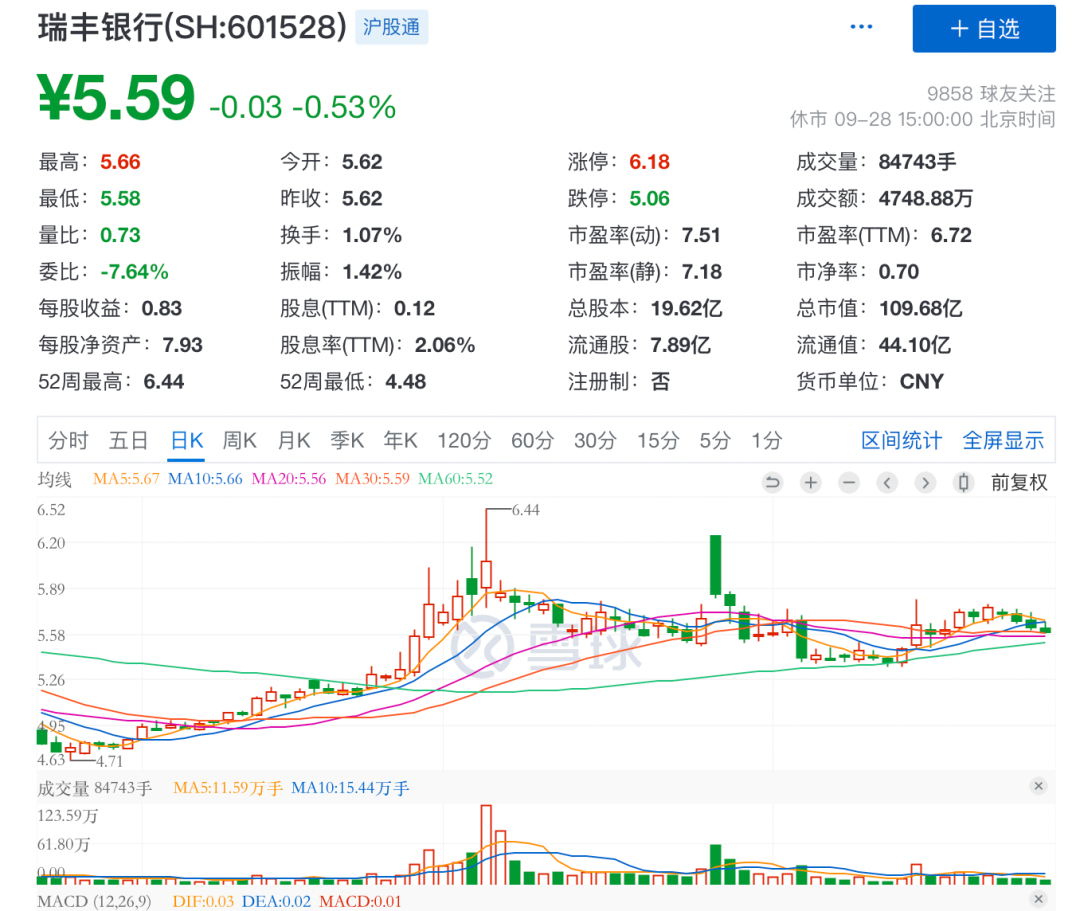The image size is (1080, 911).
Task: Click the DIF:0.03 MACD value
Action: [x=203, y=901]
